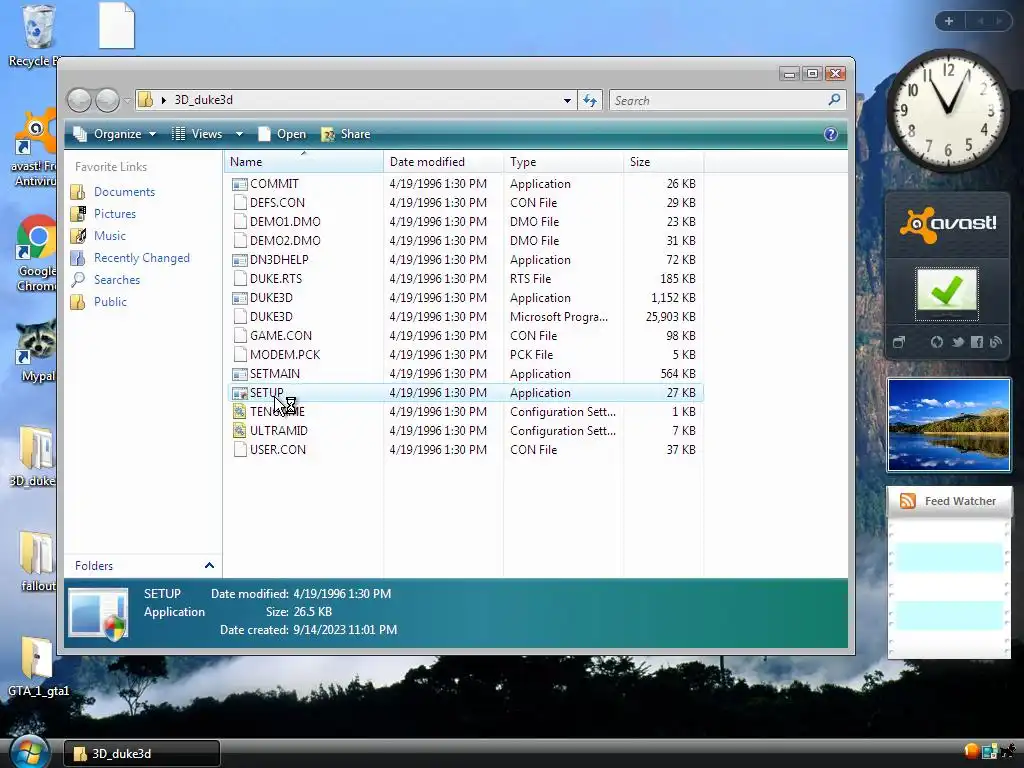The height and width of the screenshot is (768, 1024).
Task: Click the Forward navigation button
Action: 107,100
